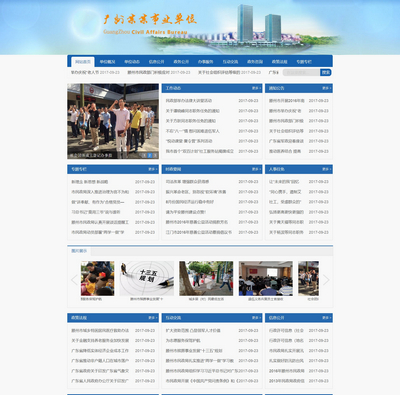This screenshot has width=400, height=395.
Task: Open the 司法改革 article in 时政要闻
Action: click(x=187, y=182)
